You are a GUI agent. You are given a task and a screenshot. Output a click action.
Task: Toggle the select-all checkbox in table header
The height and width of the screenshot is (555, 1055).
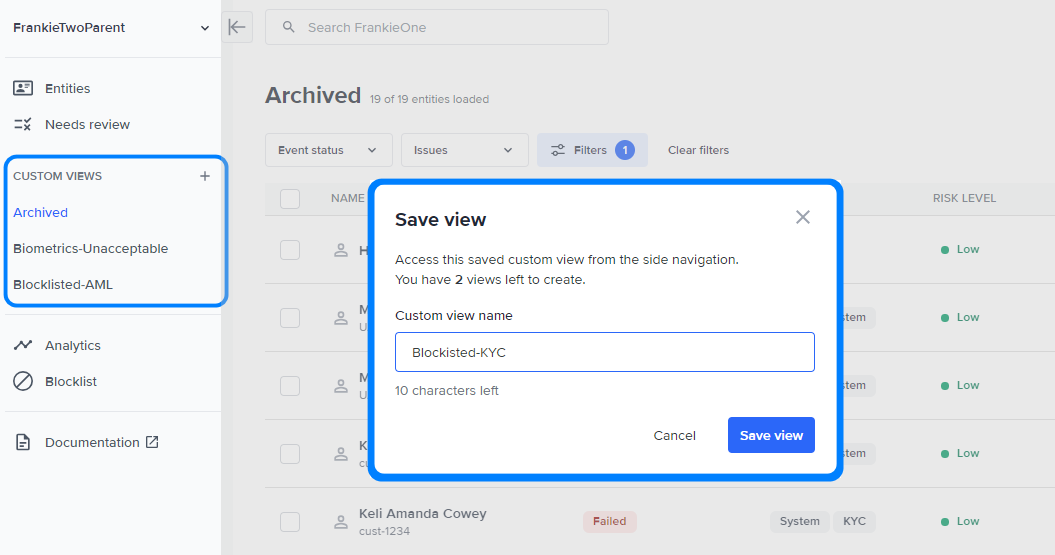[x=290, y=199]
